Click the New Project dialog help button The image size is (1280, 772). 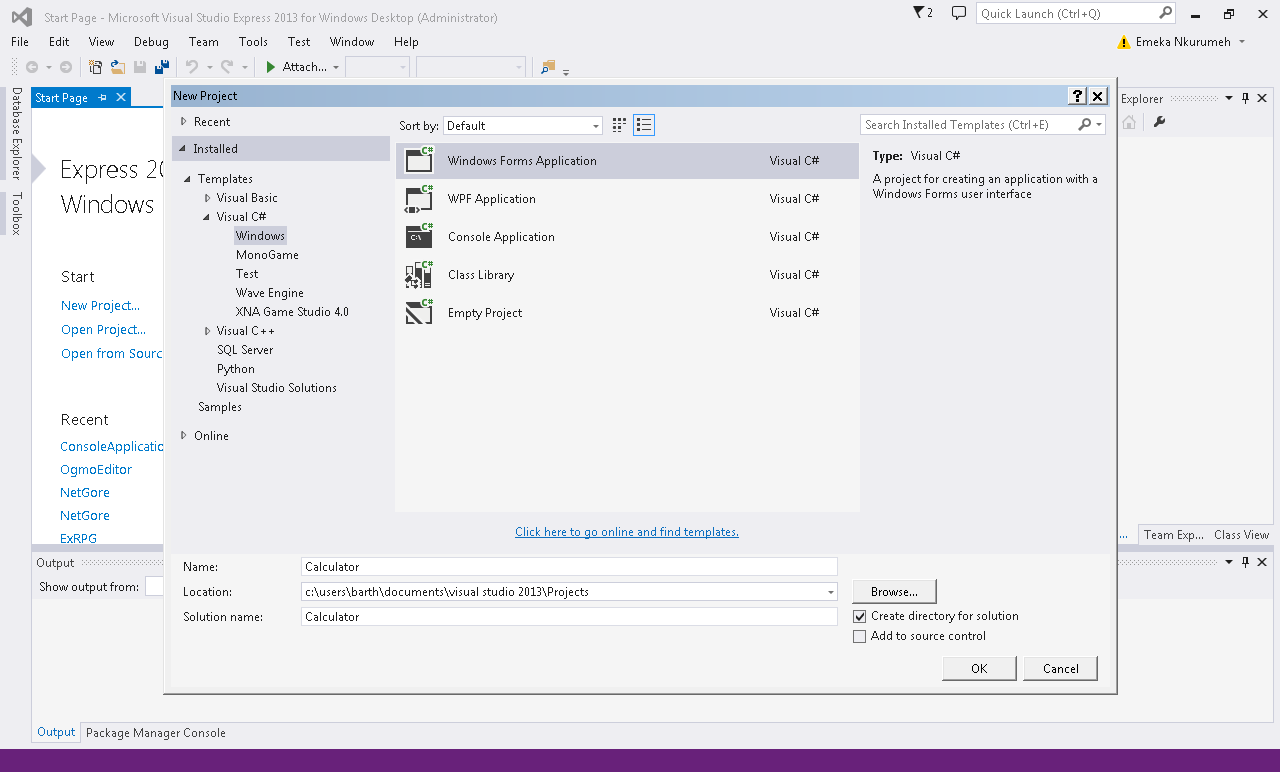tap(1077, 96)
